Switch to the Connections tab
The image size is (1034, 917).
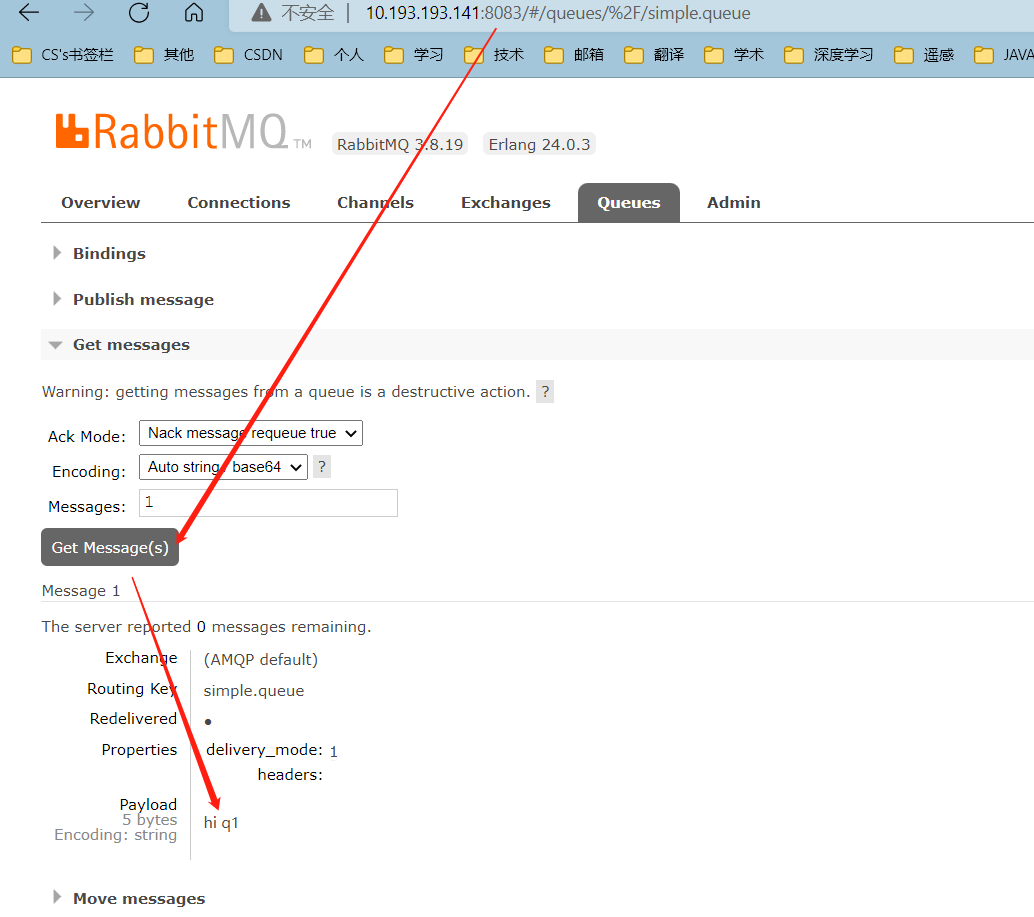239,202
